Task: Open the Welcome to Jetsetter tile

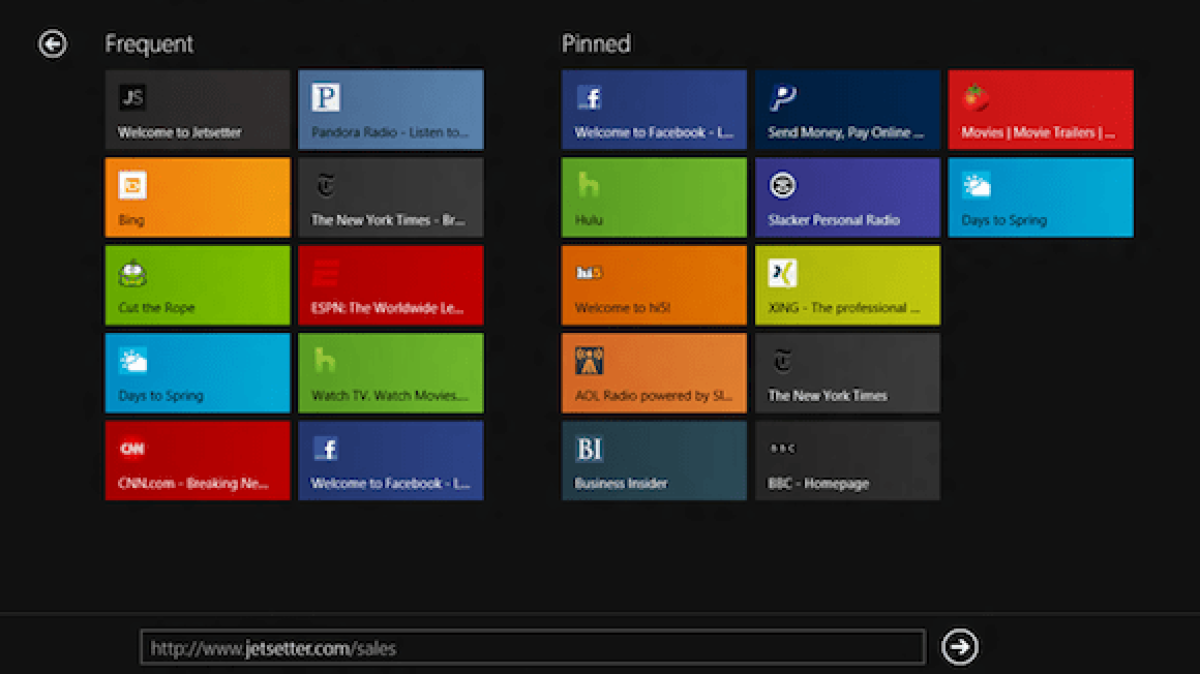Action: [197, 110]
